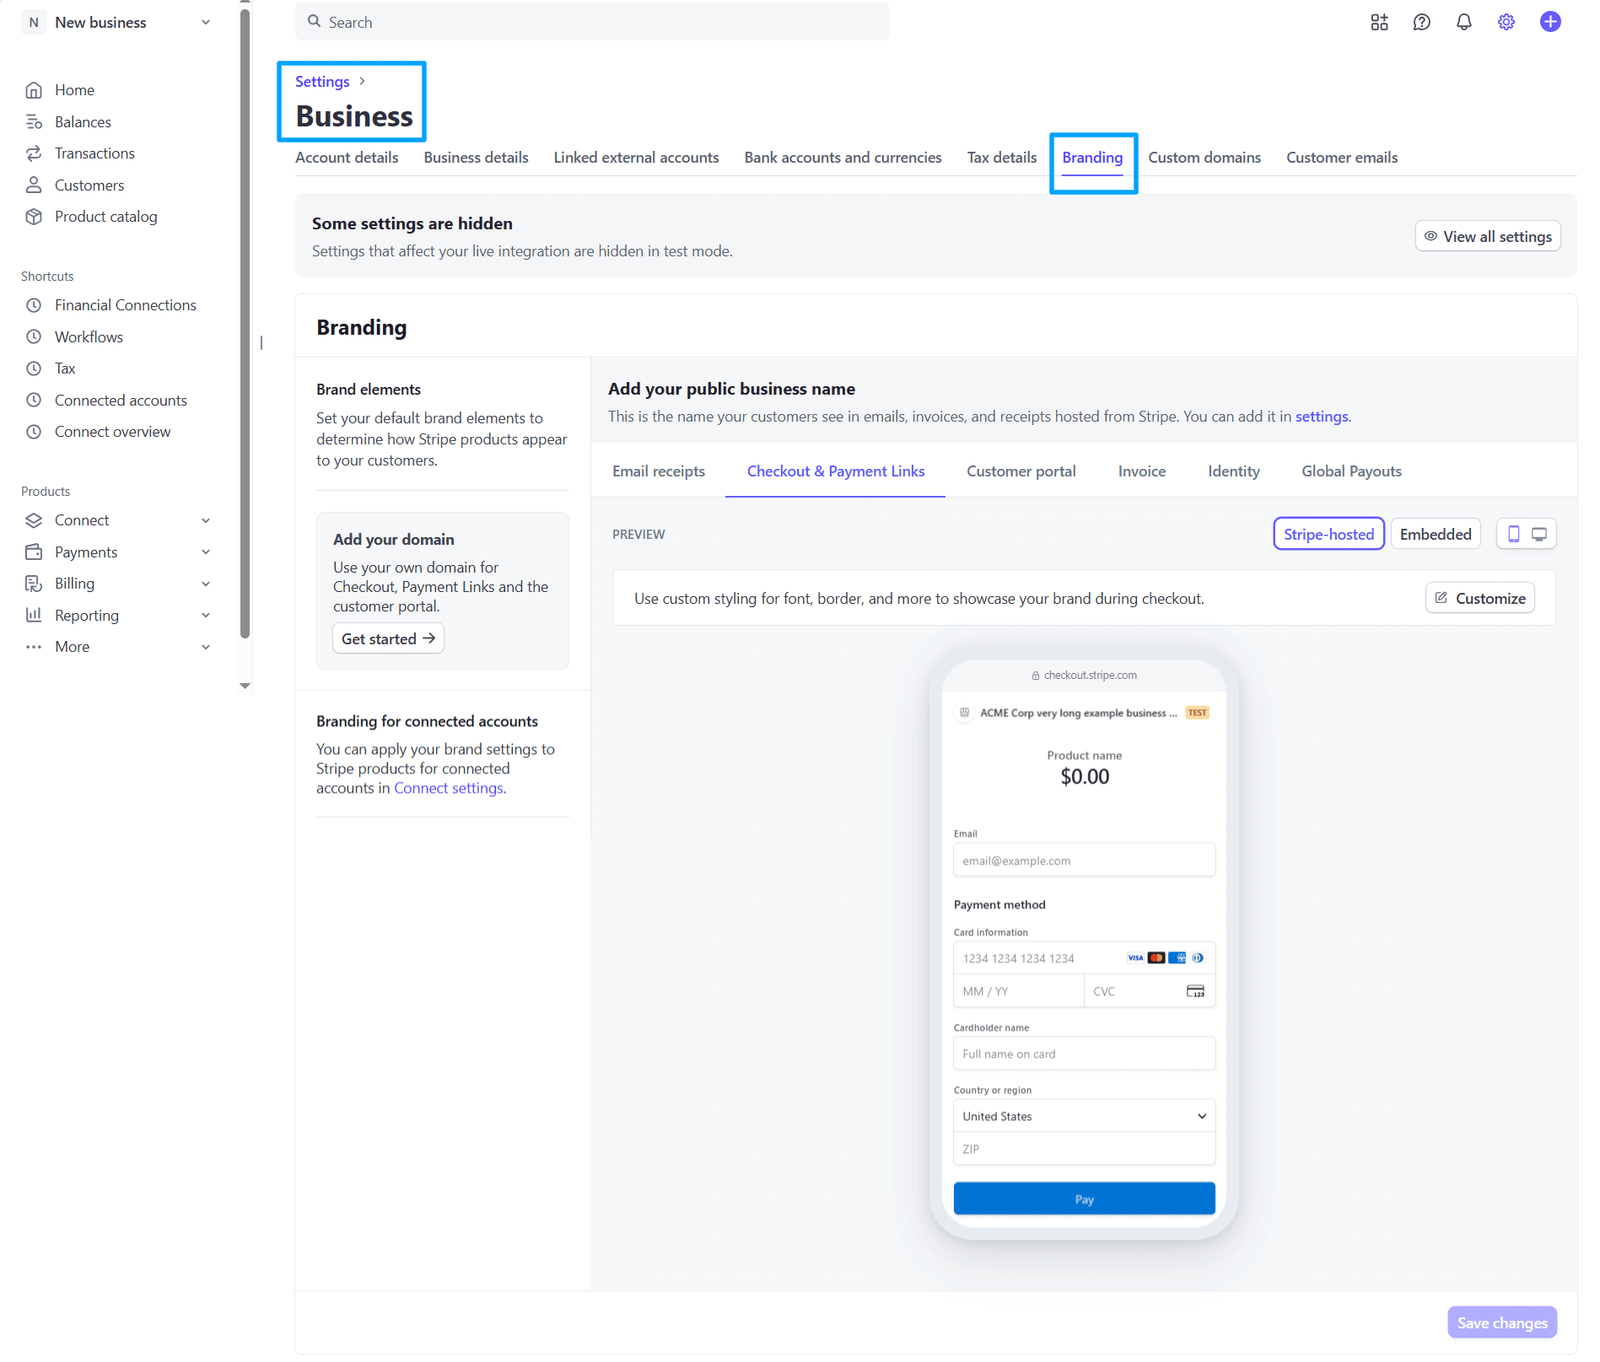Click the settings gear icon
Image resolution: width=1600 pixels, height=1362 pixels.
(1506, 22)
